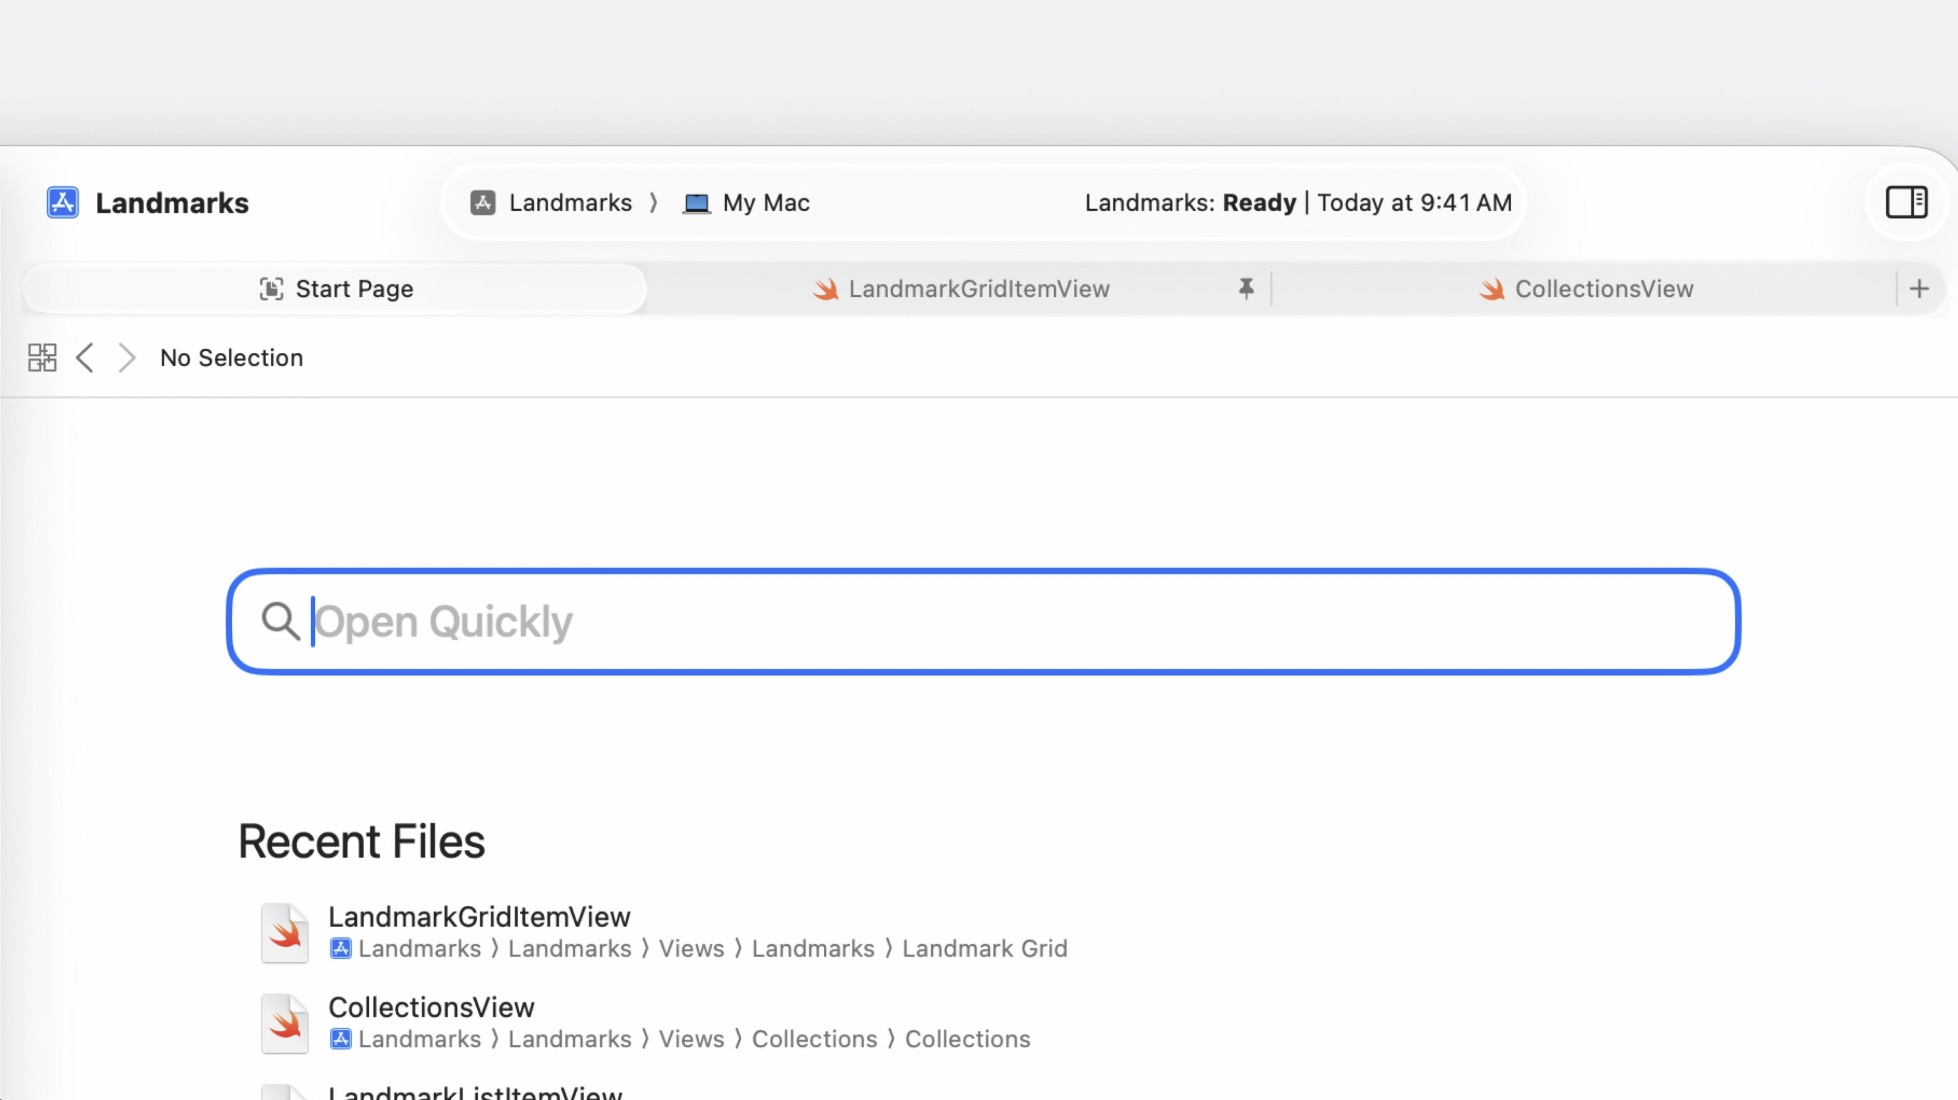This screenshot has height=1100, width=1958.
Task: Click the Swift icon next to LandmarkGridItemView file
Action: (285, 933)
